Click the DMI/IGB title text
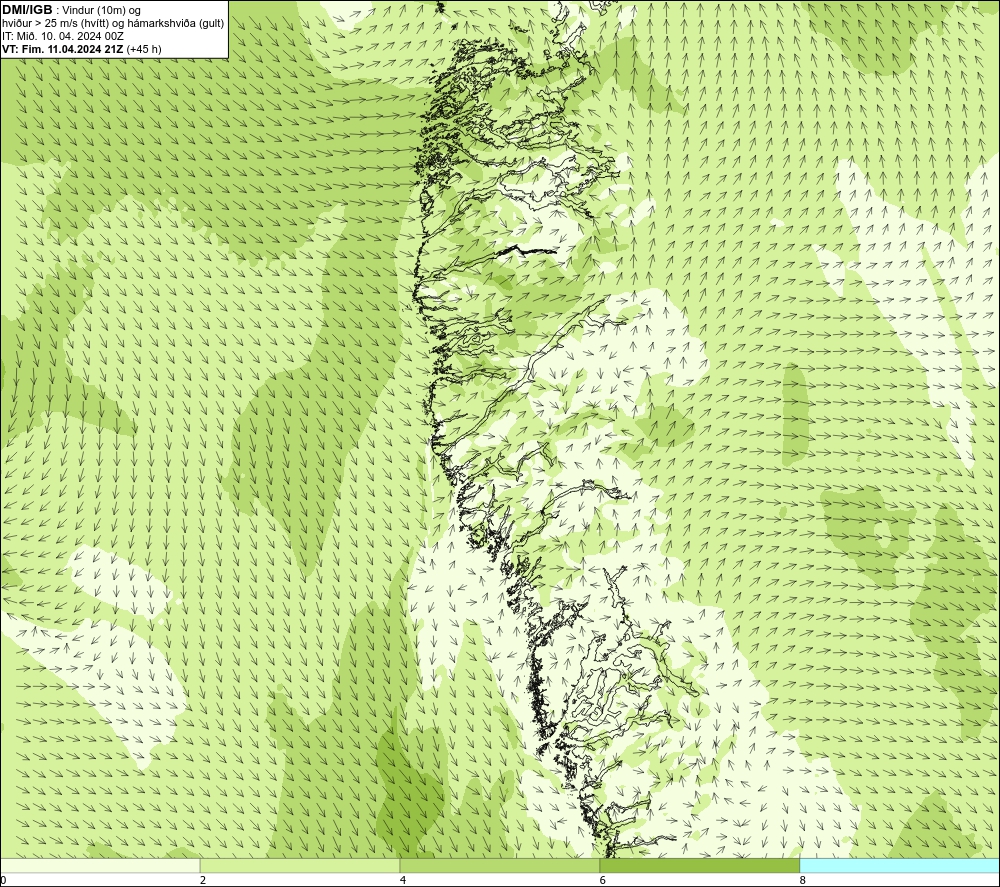1000x887 pixels. click(27, 10)
